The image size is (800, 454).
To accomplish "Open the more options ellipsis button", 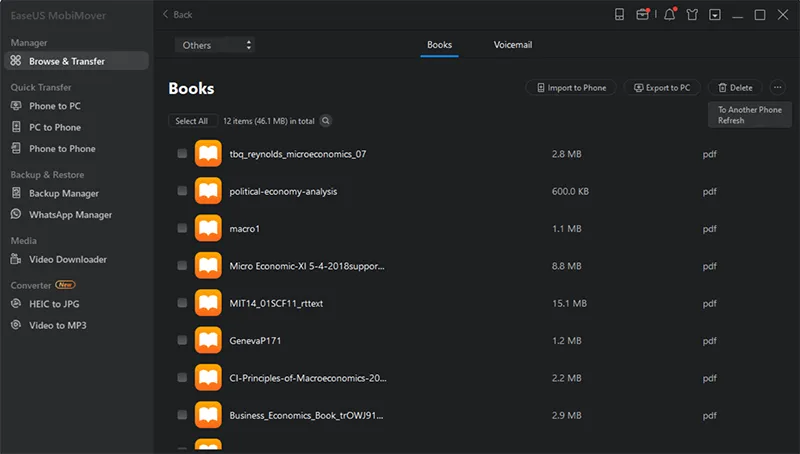I will point(777,87).
